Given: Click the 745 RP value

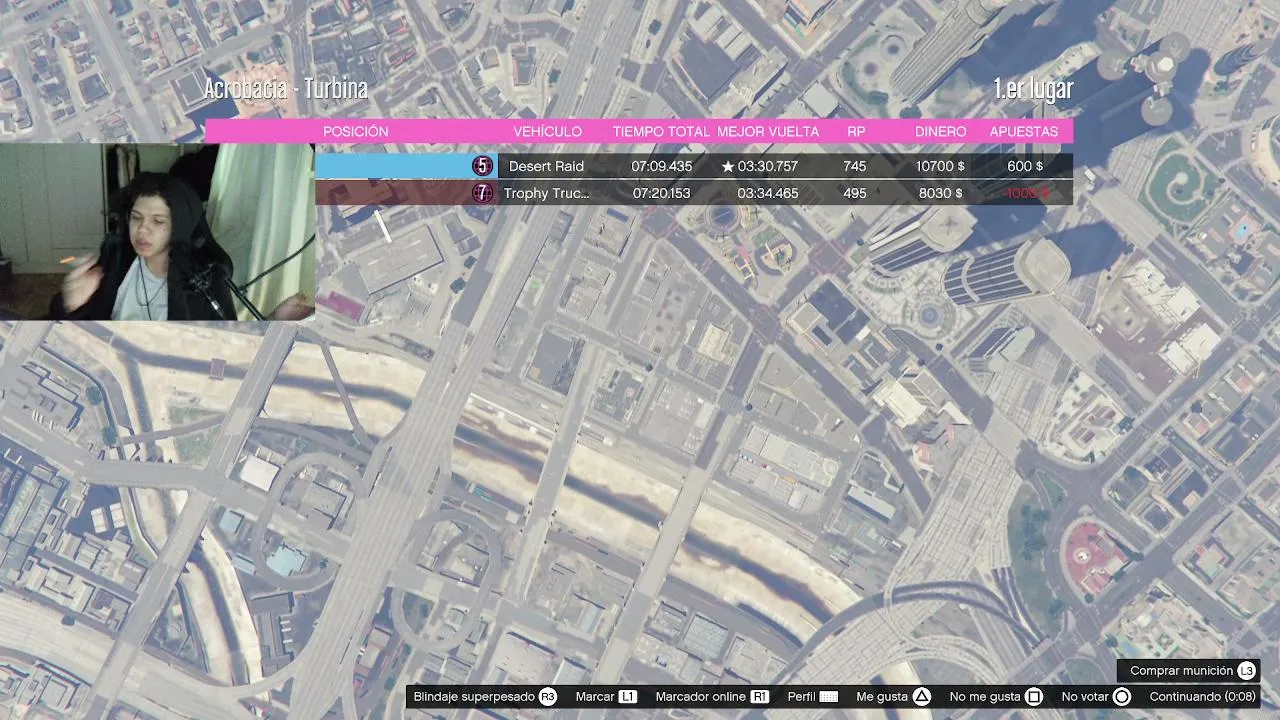Looking at the screenshot, I should 855,166.
